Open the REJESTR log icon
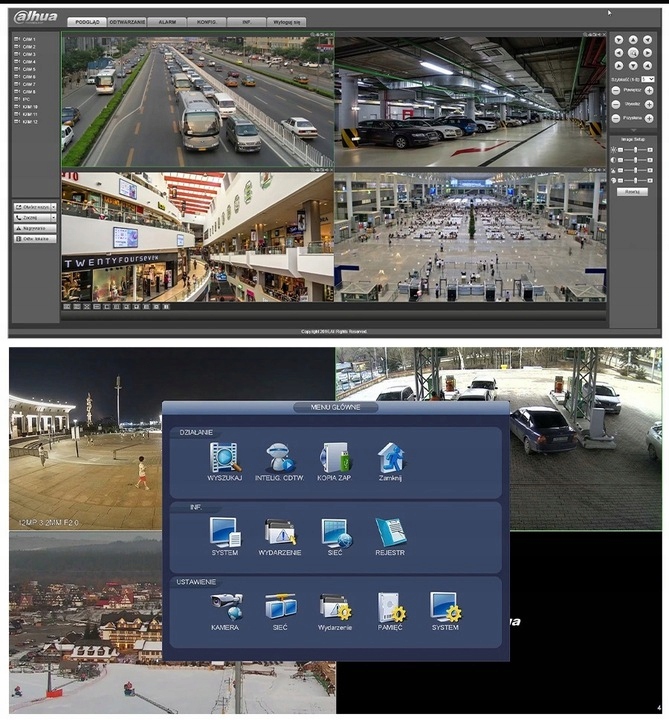This screenshot has height=720, width=669. pos(390,532)
